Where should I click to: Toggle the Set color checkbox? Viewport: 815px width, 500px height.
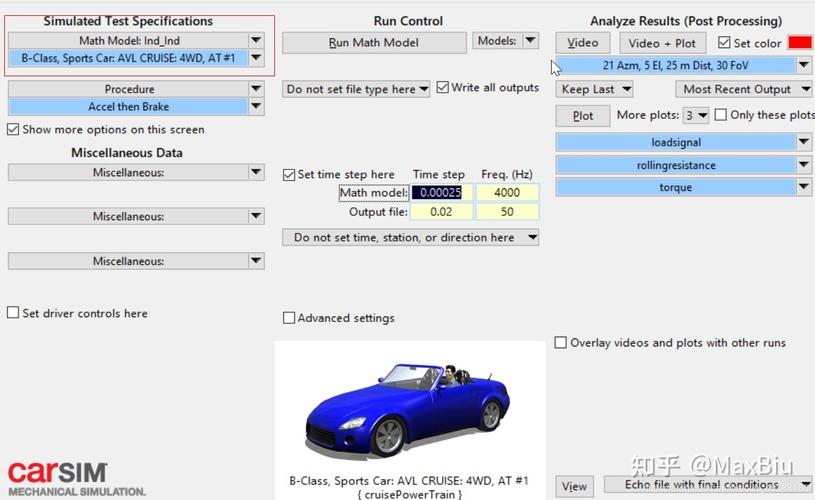tap(725, 43)
